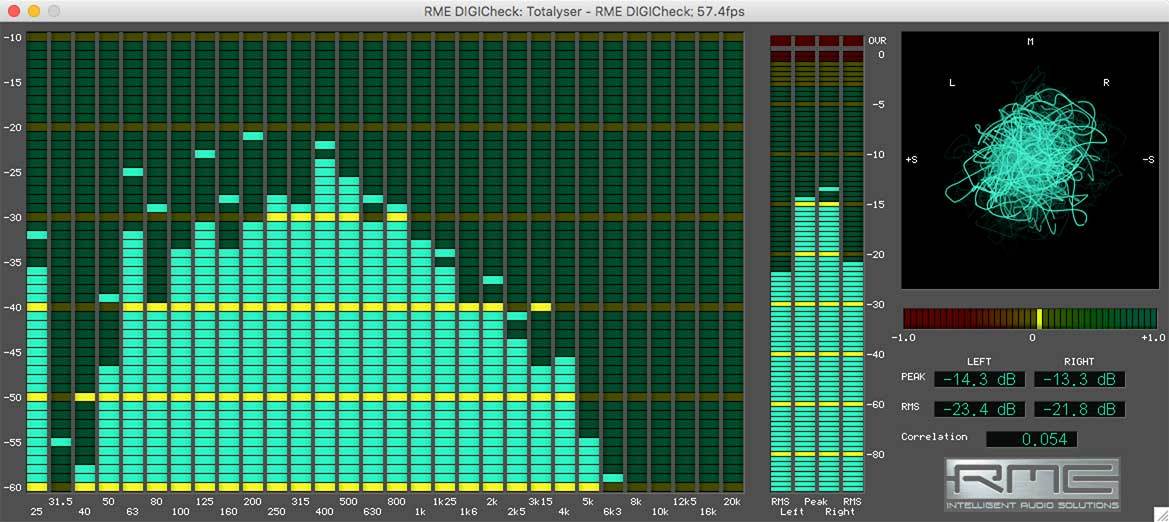Click the Right Peak level meter bar
1169x522 pixels.
coord(828,263)
